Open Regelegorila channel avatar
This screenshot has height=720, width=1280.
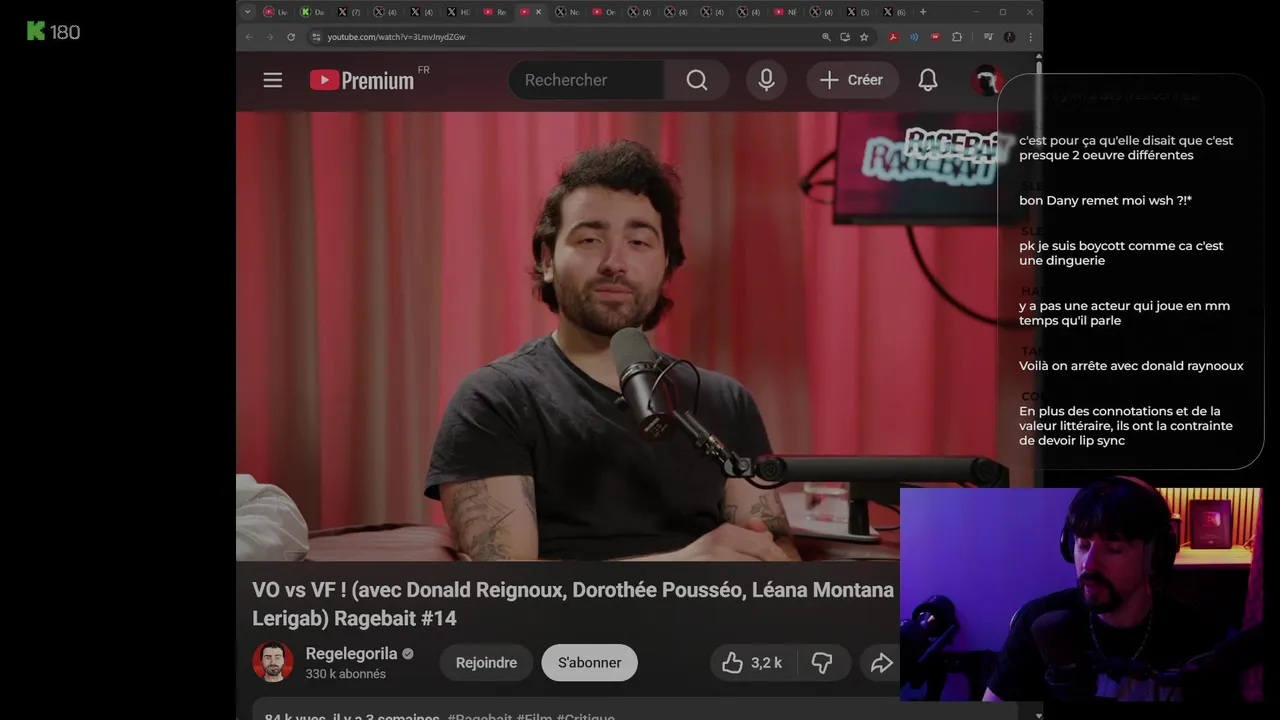click(x=273, y=662)
